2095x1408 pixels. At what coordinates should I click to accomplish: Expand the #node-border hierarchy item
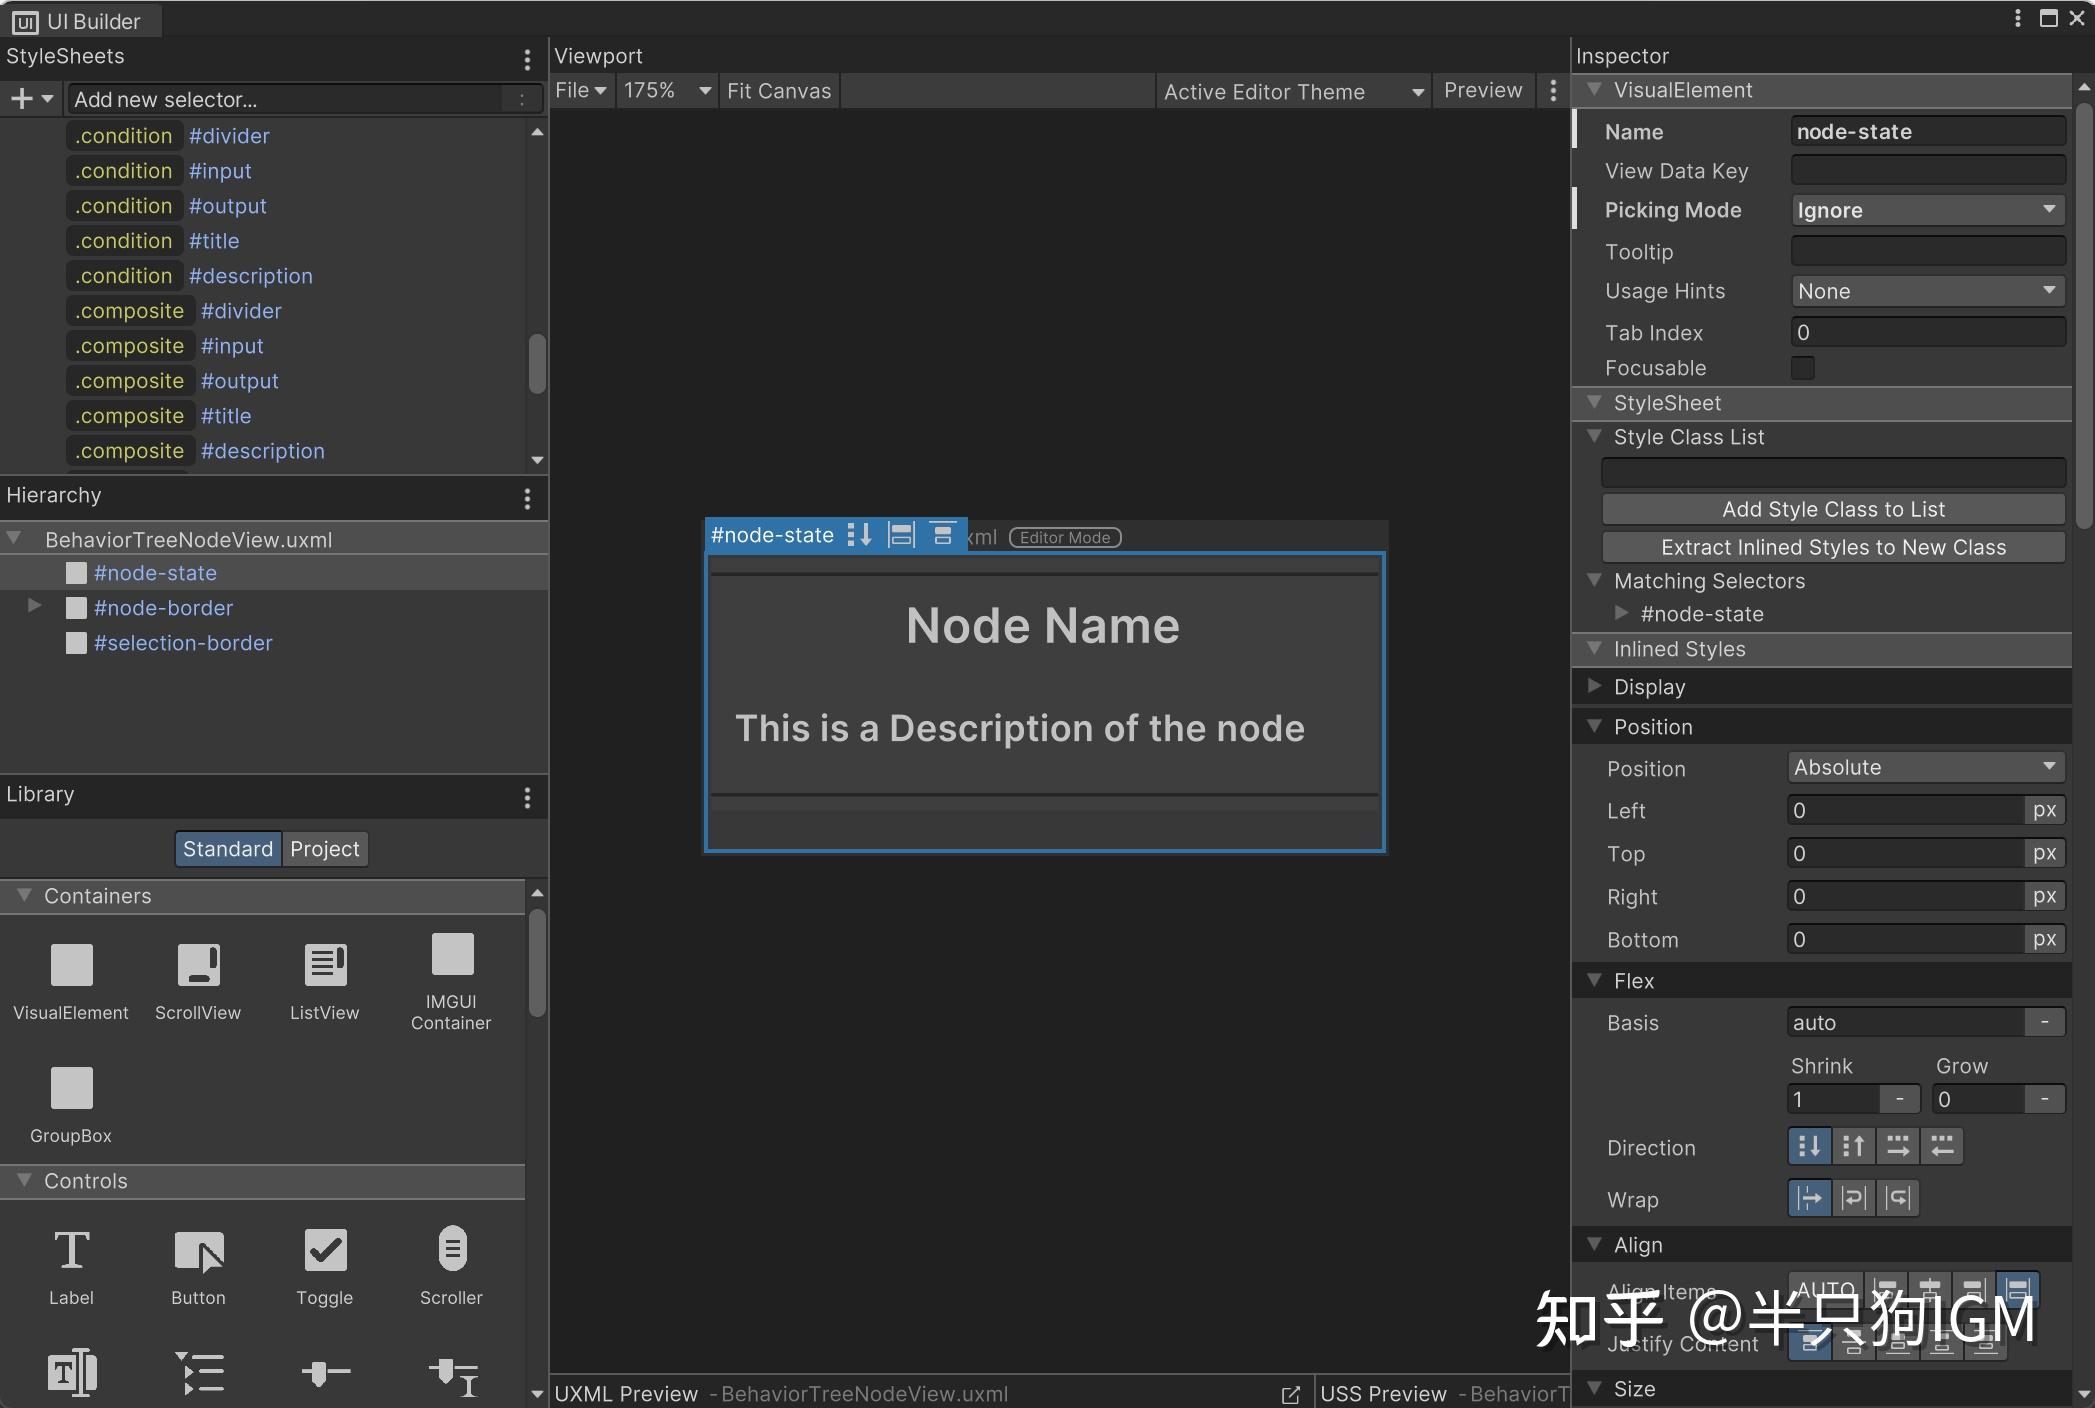click(x=34, y=607)
